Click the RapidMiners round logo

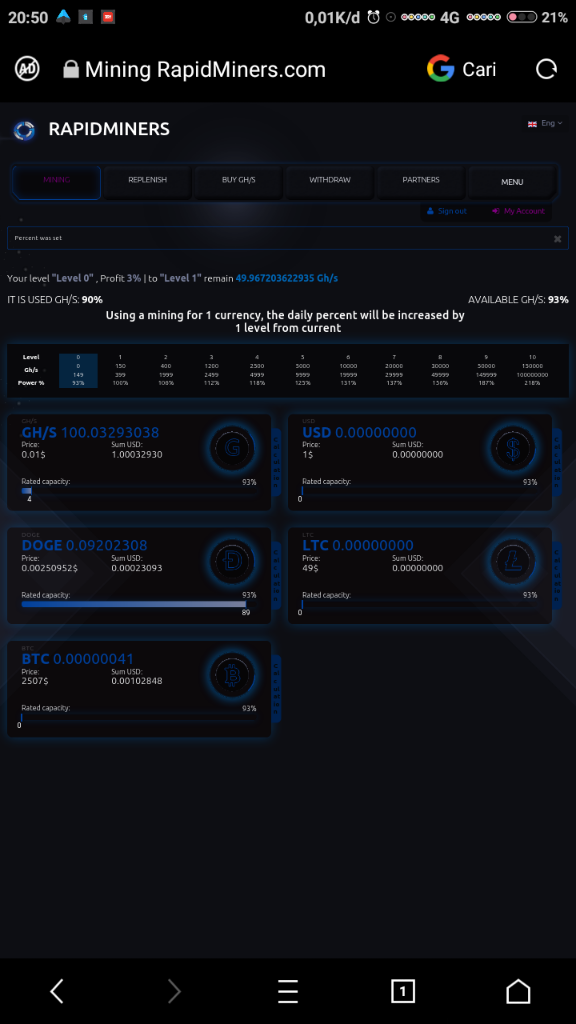(x=24, y=130)
